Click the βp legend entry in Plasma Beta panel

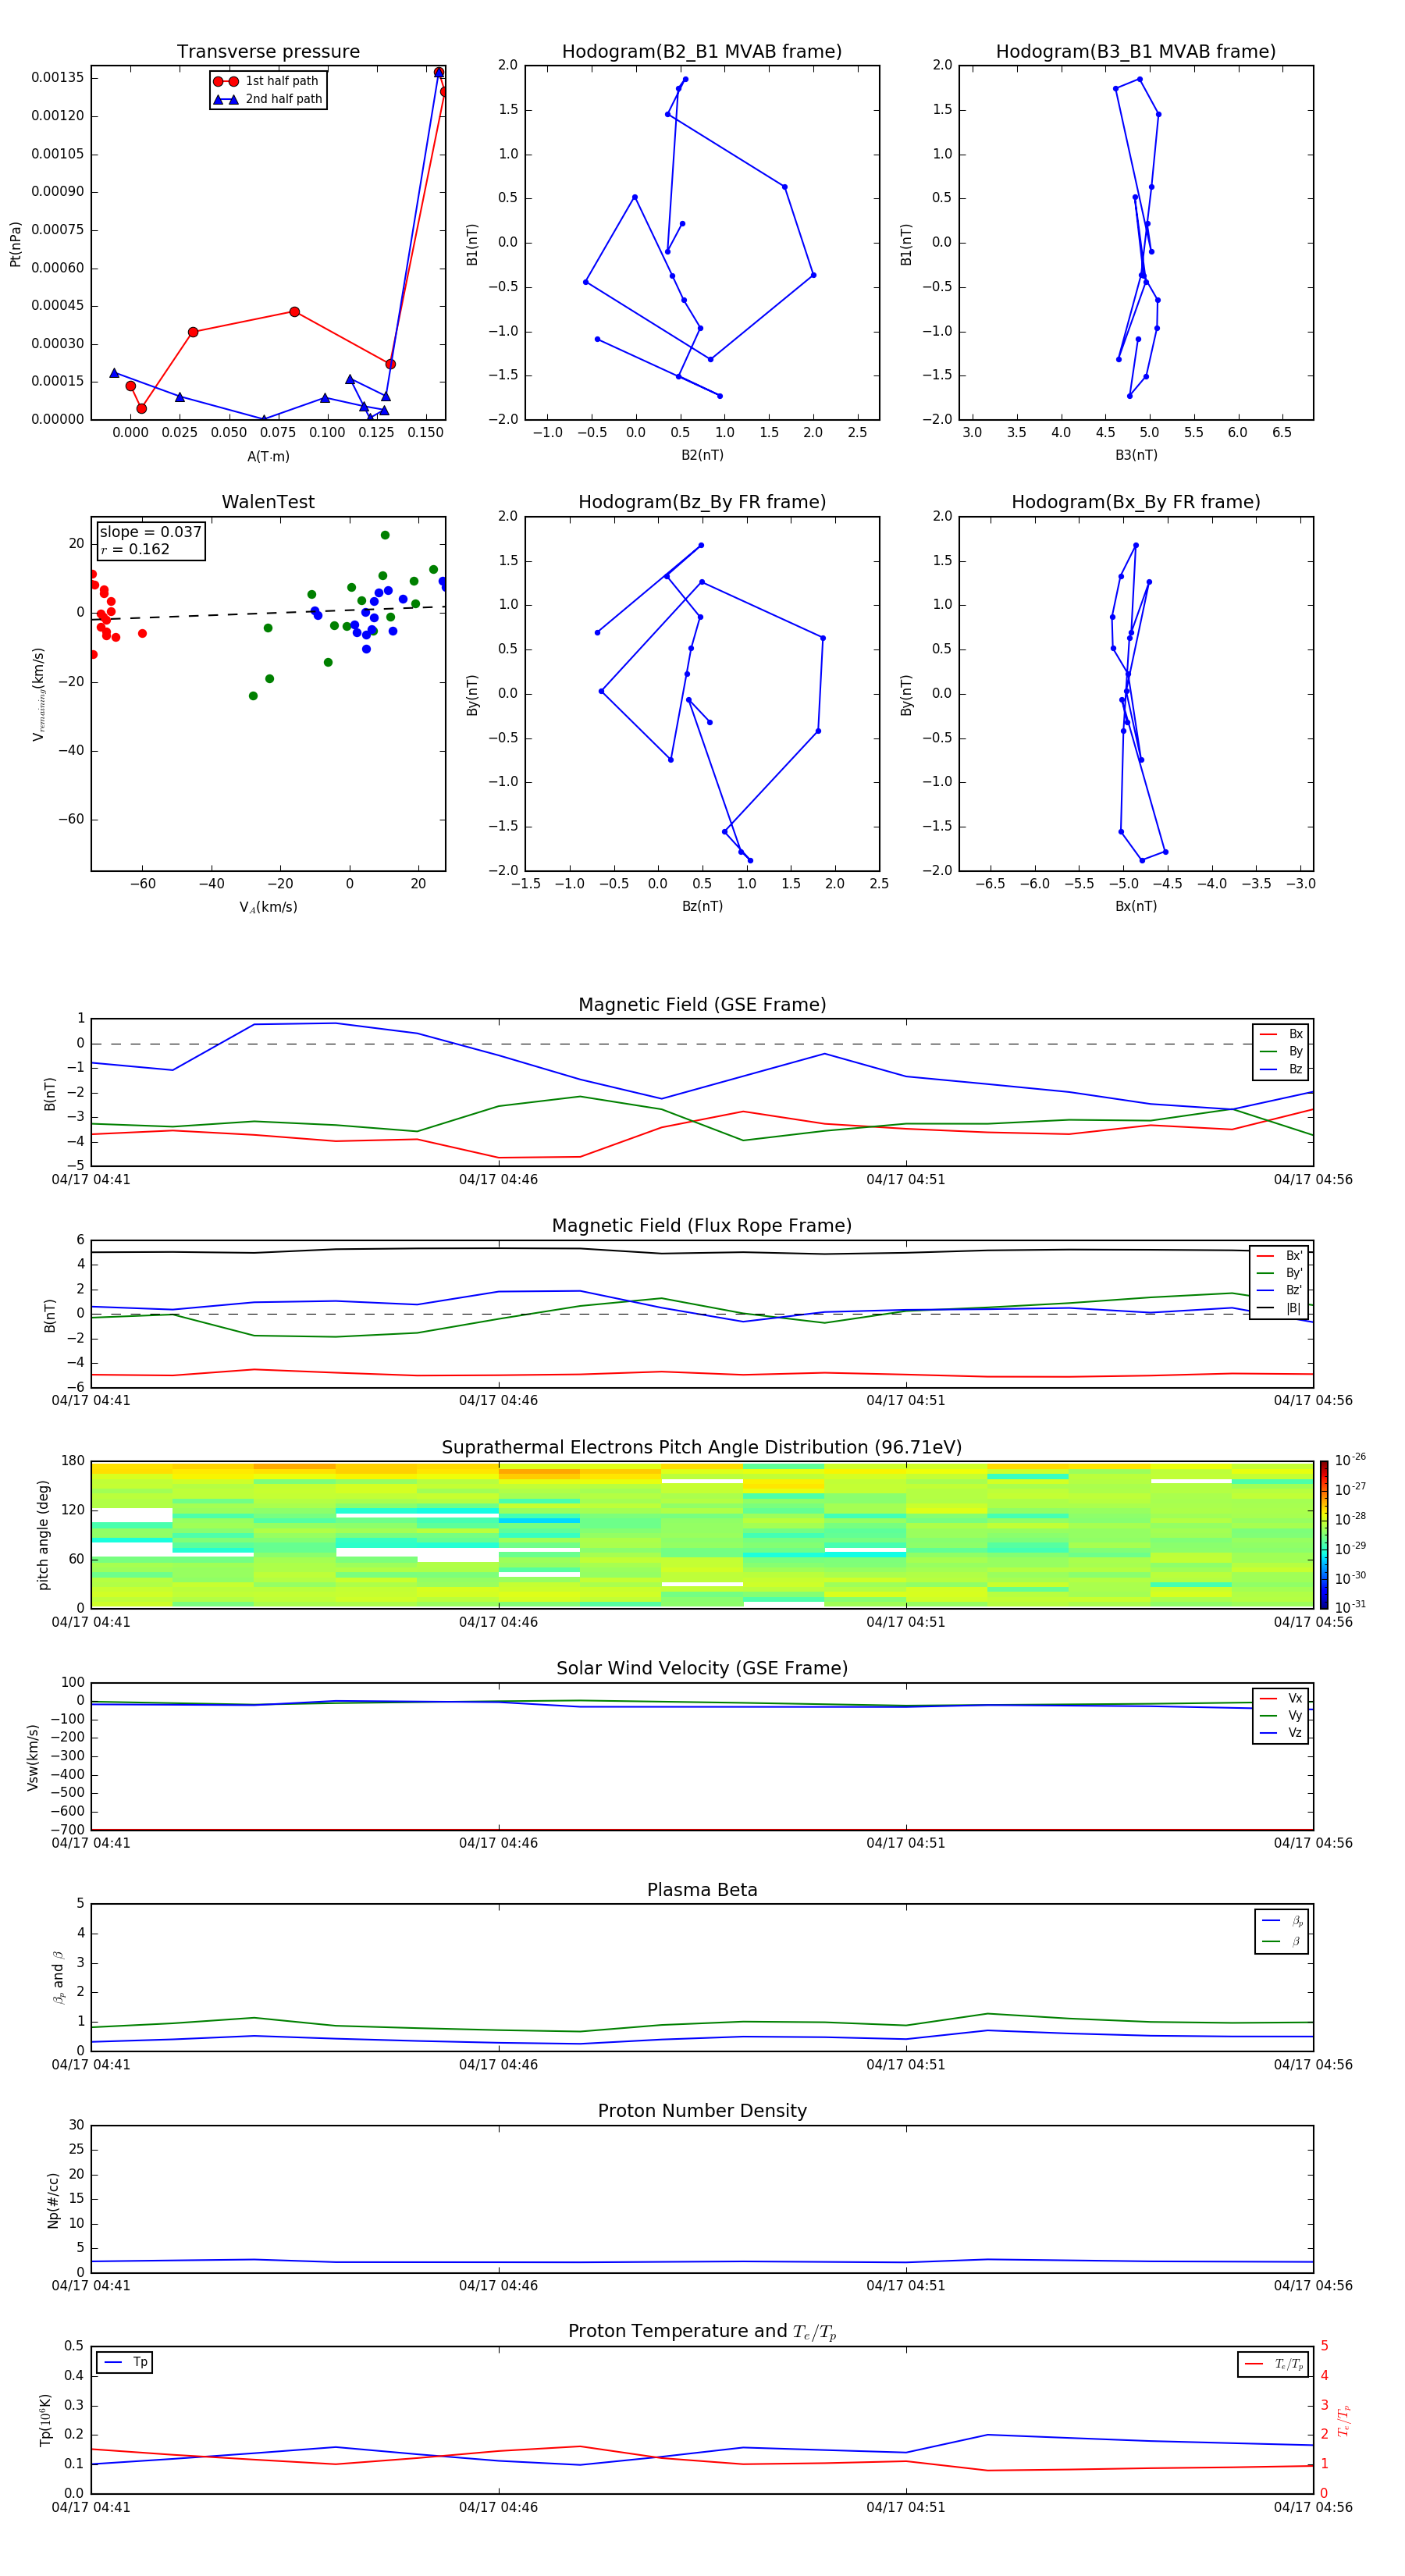pos(1282,1921)
